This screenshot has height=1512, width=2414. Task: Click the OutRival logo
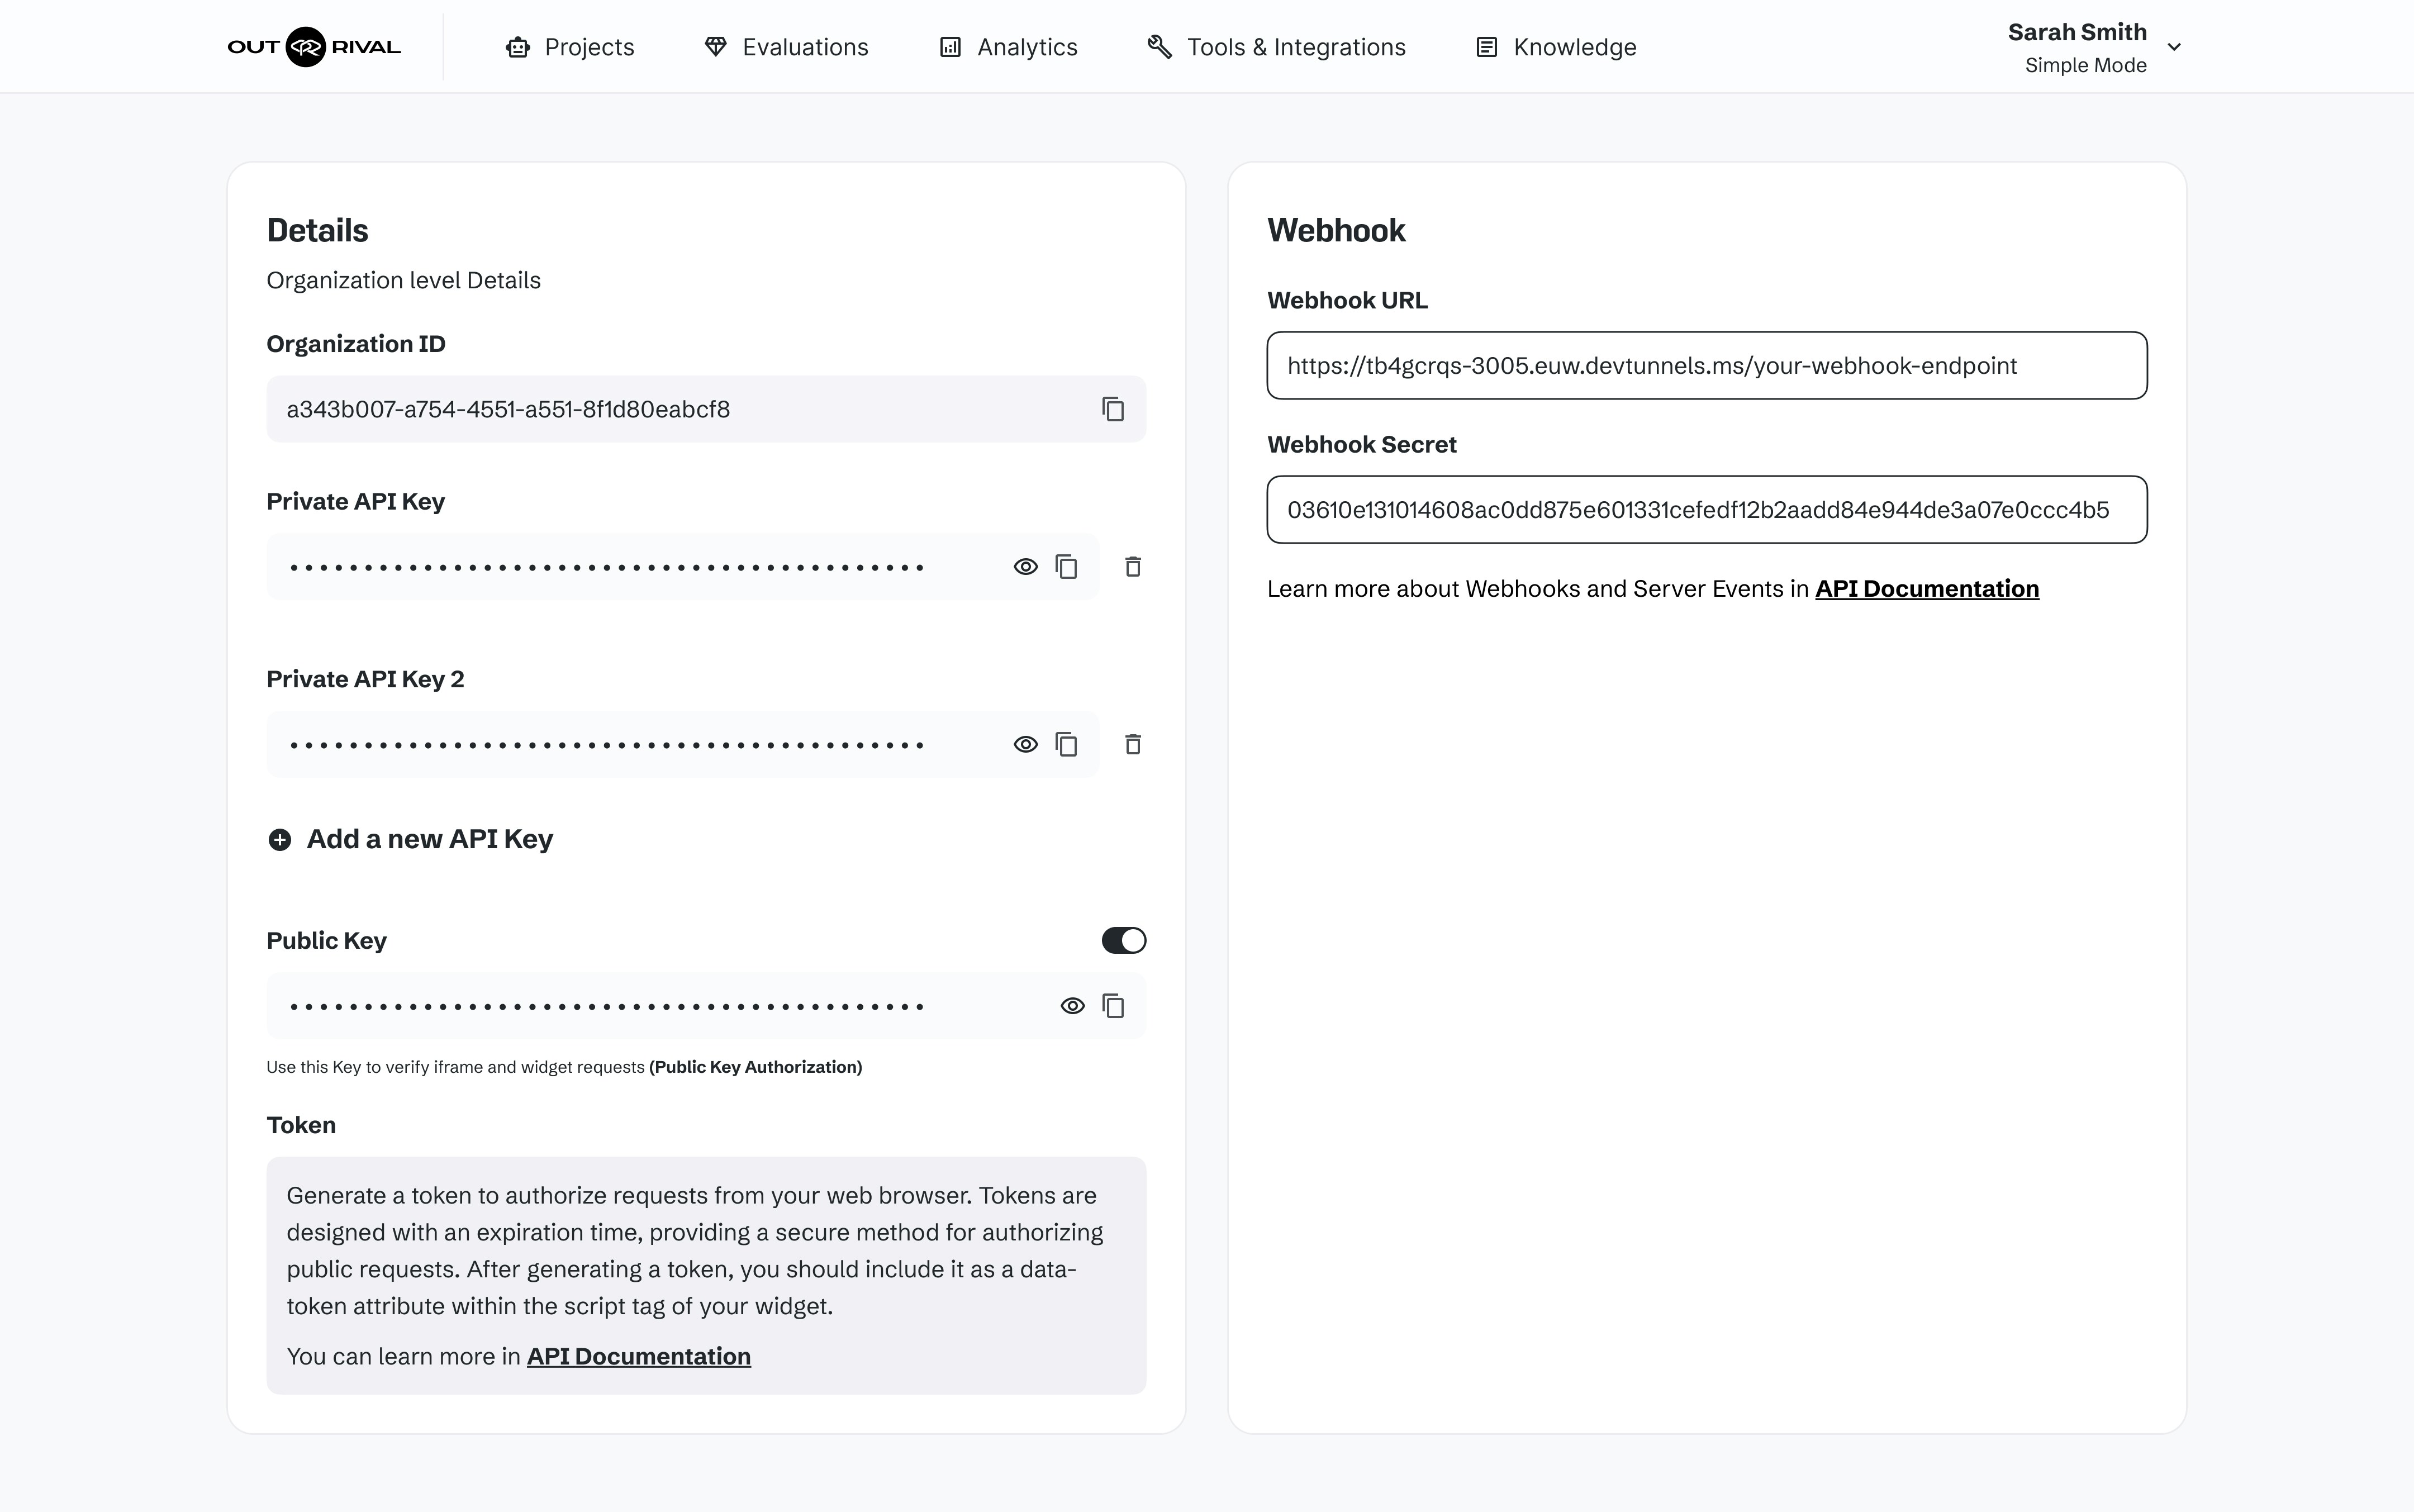tap(314, 47)
